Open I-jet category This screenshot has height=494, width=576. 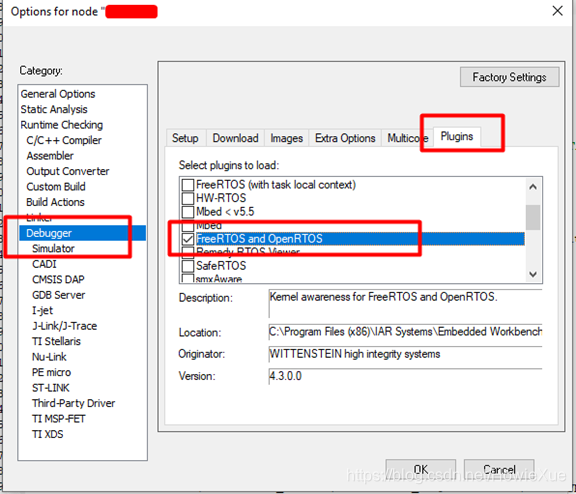(x=43, y=310)
